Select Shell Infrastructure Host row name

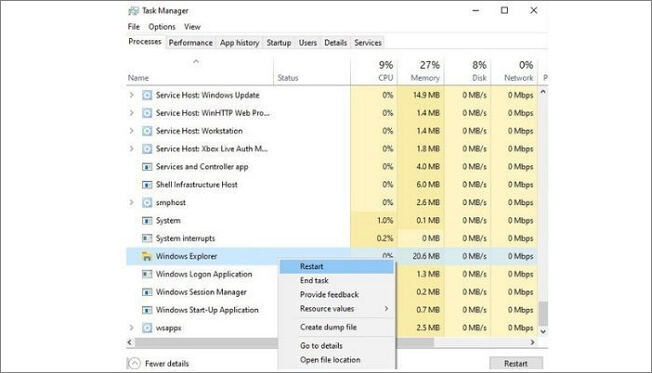(x=197, y=185)
